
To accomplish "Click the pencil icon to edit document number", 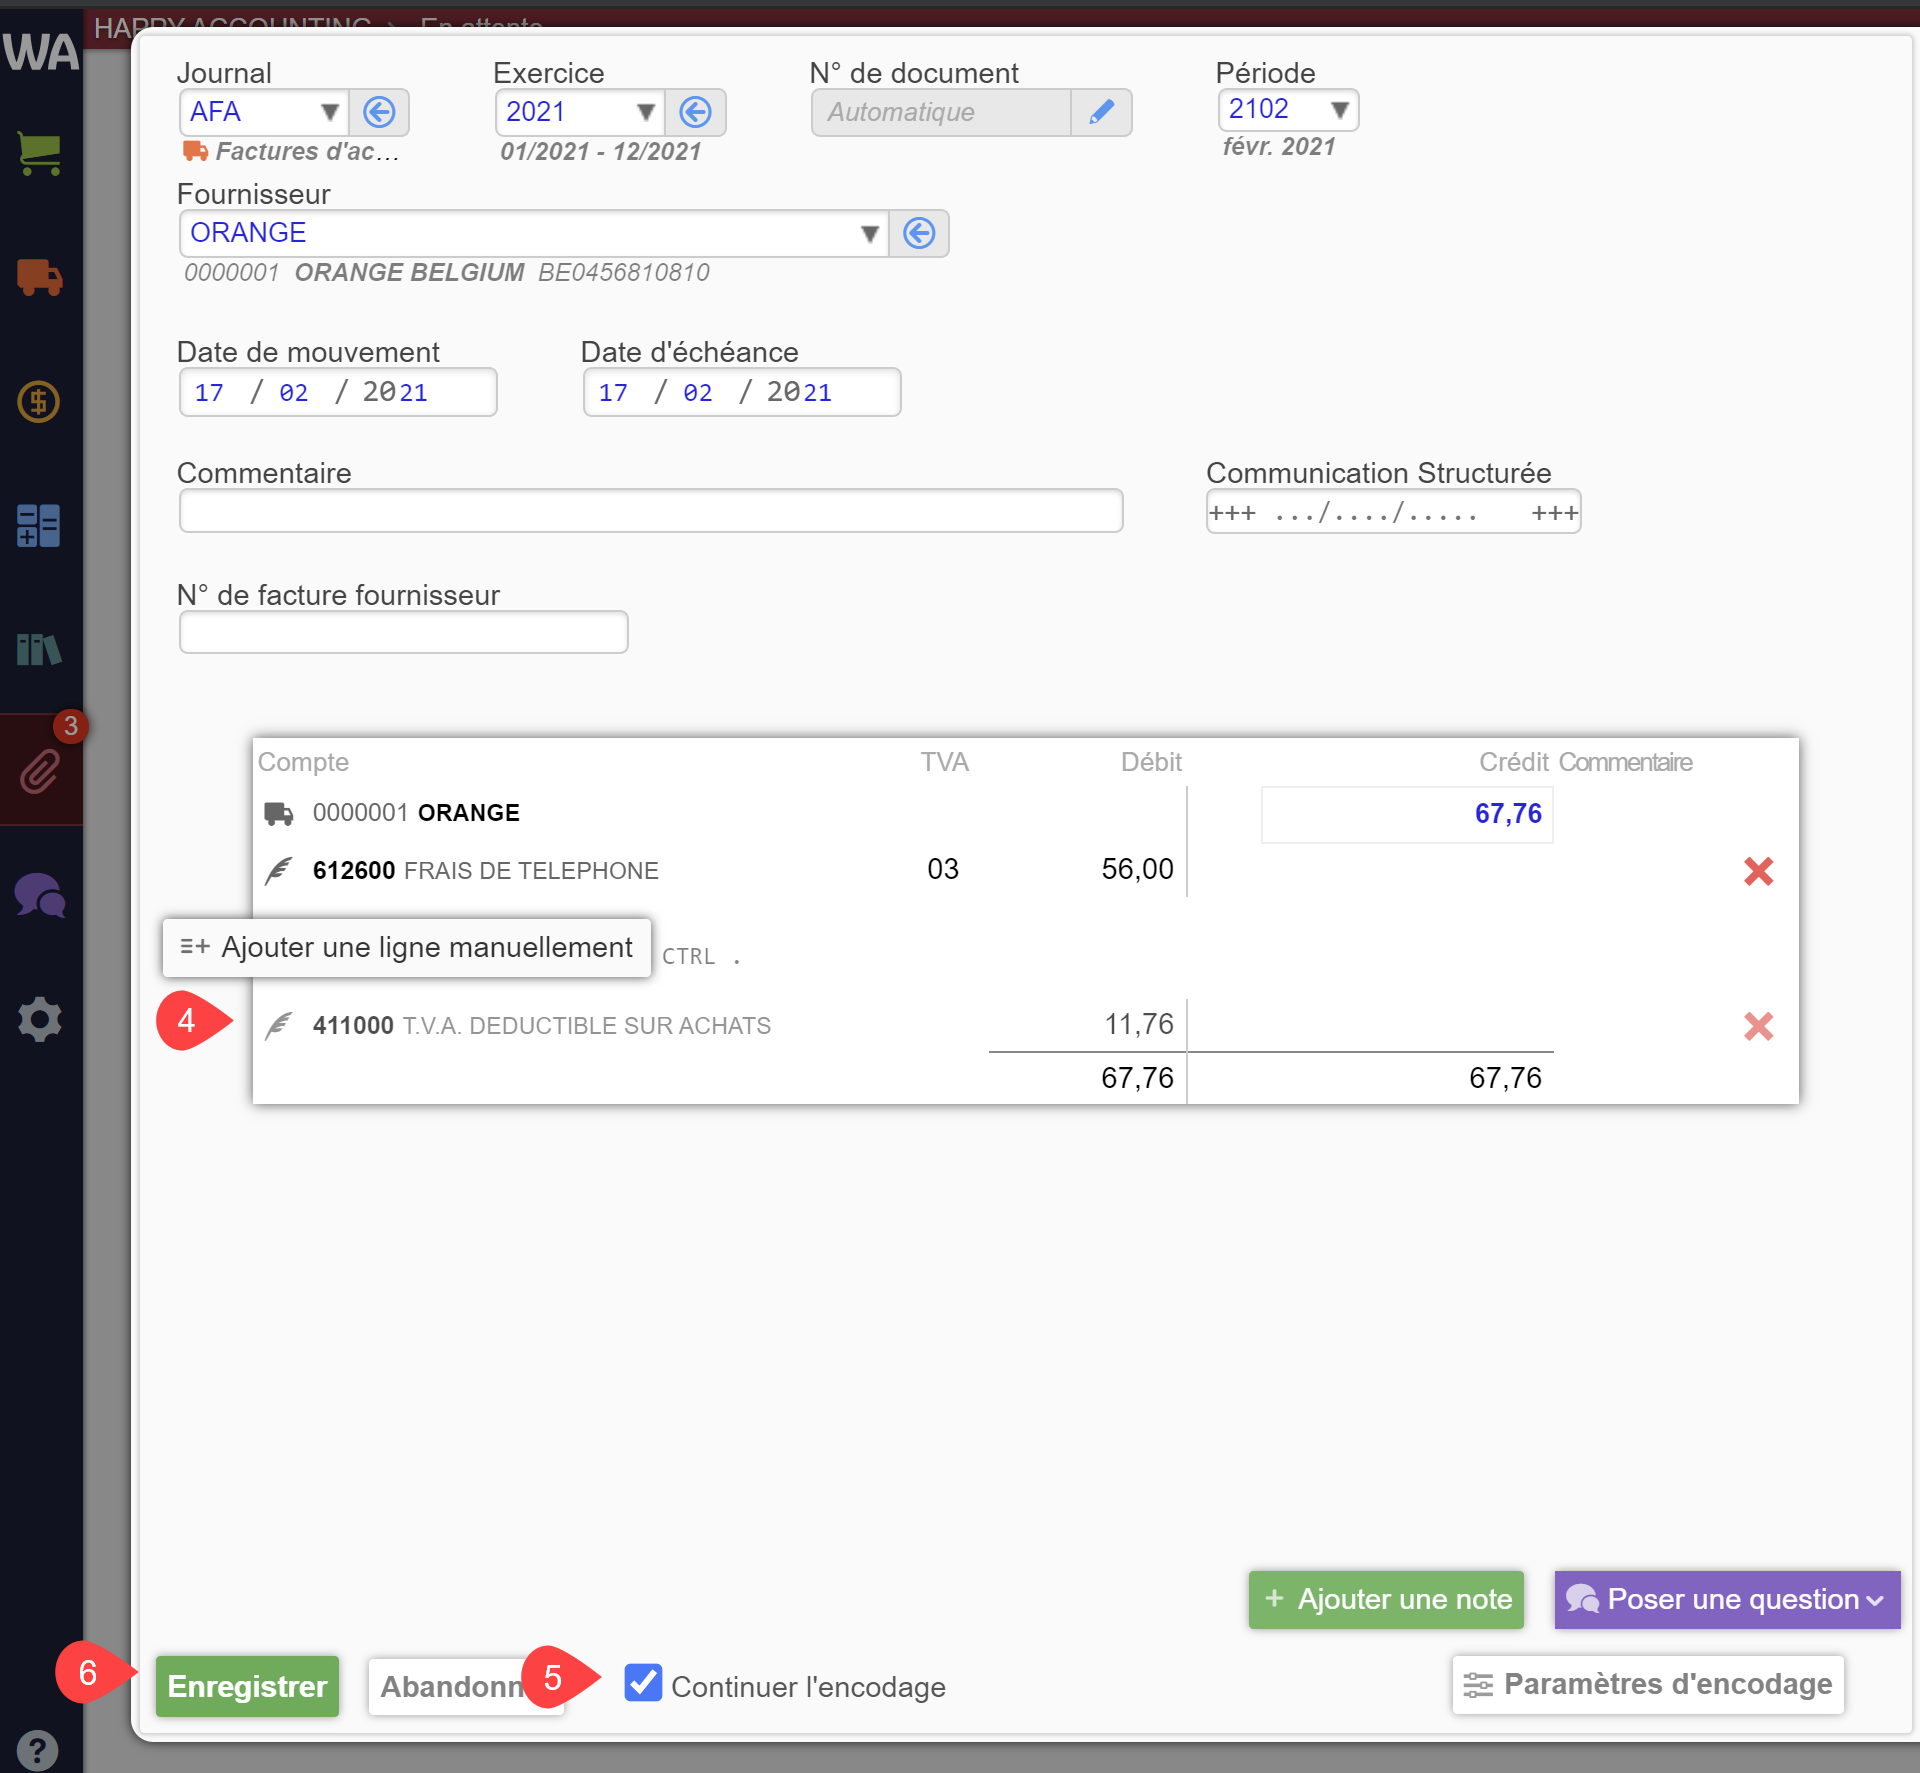I will [1101, 112].
